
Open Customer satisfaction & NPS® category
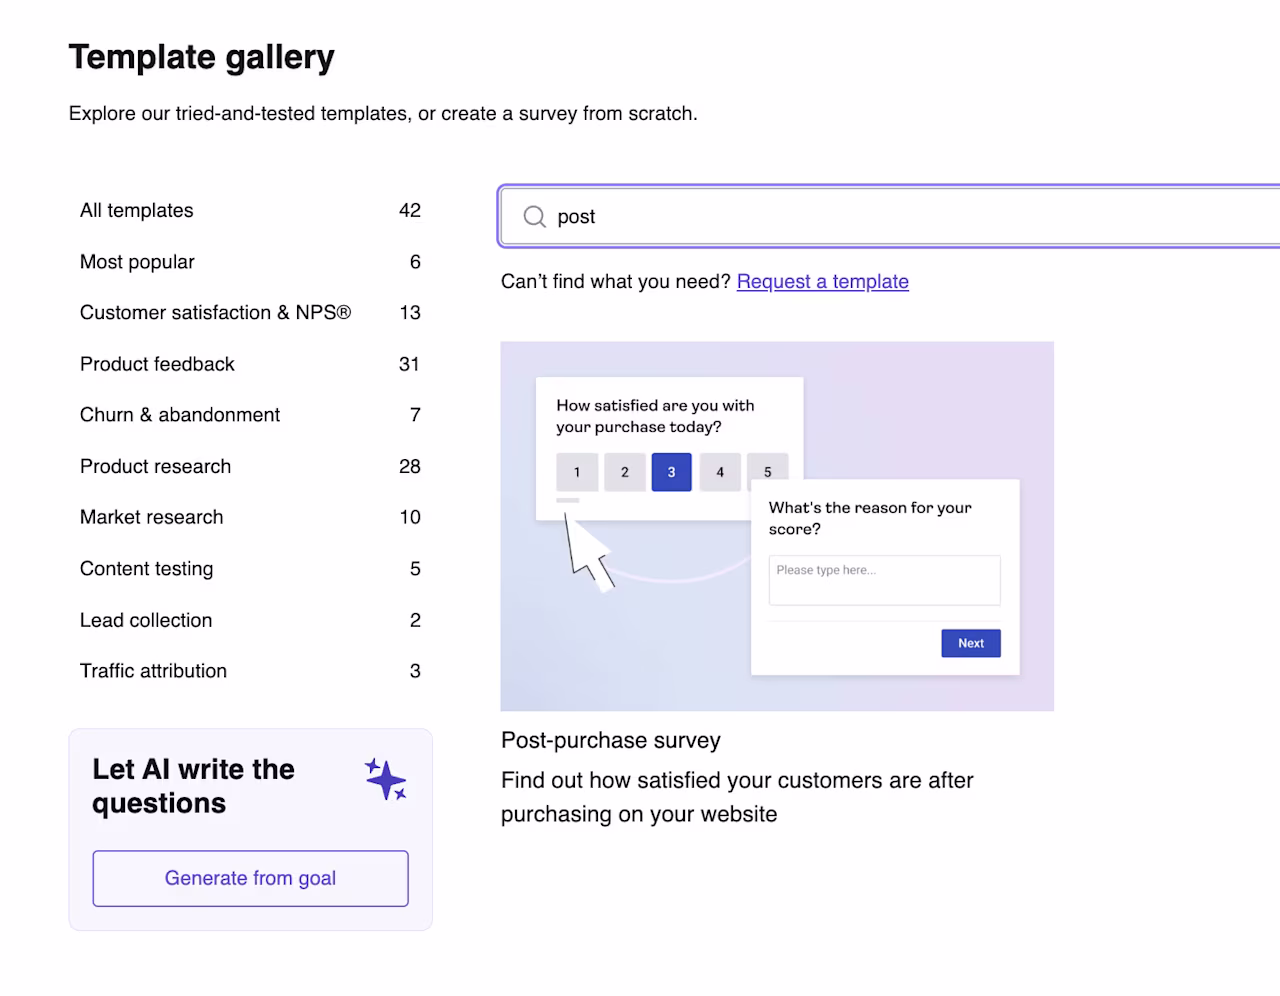click(250, 313)
